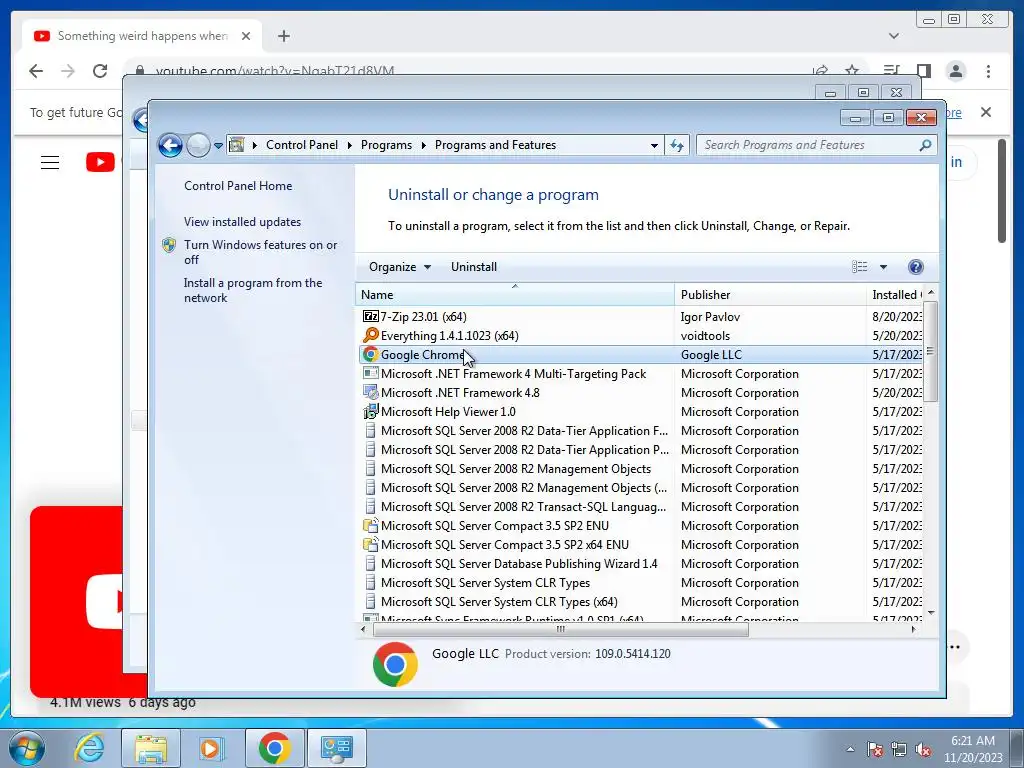Screen dimensions: 1024x768
Task: Click the Control Panel forward arrow button
Action: click(x=198, y=145)
